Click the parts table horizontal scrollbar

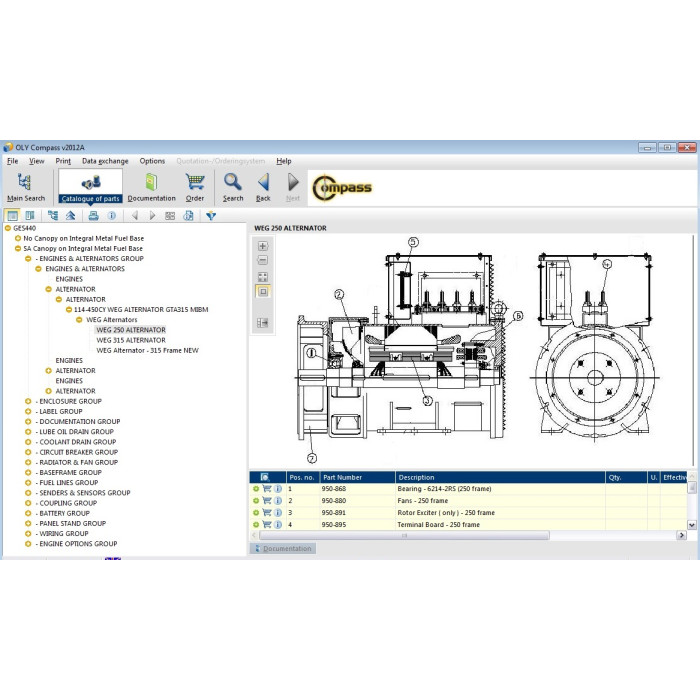pos(404,535)
